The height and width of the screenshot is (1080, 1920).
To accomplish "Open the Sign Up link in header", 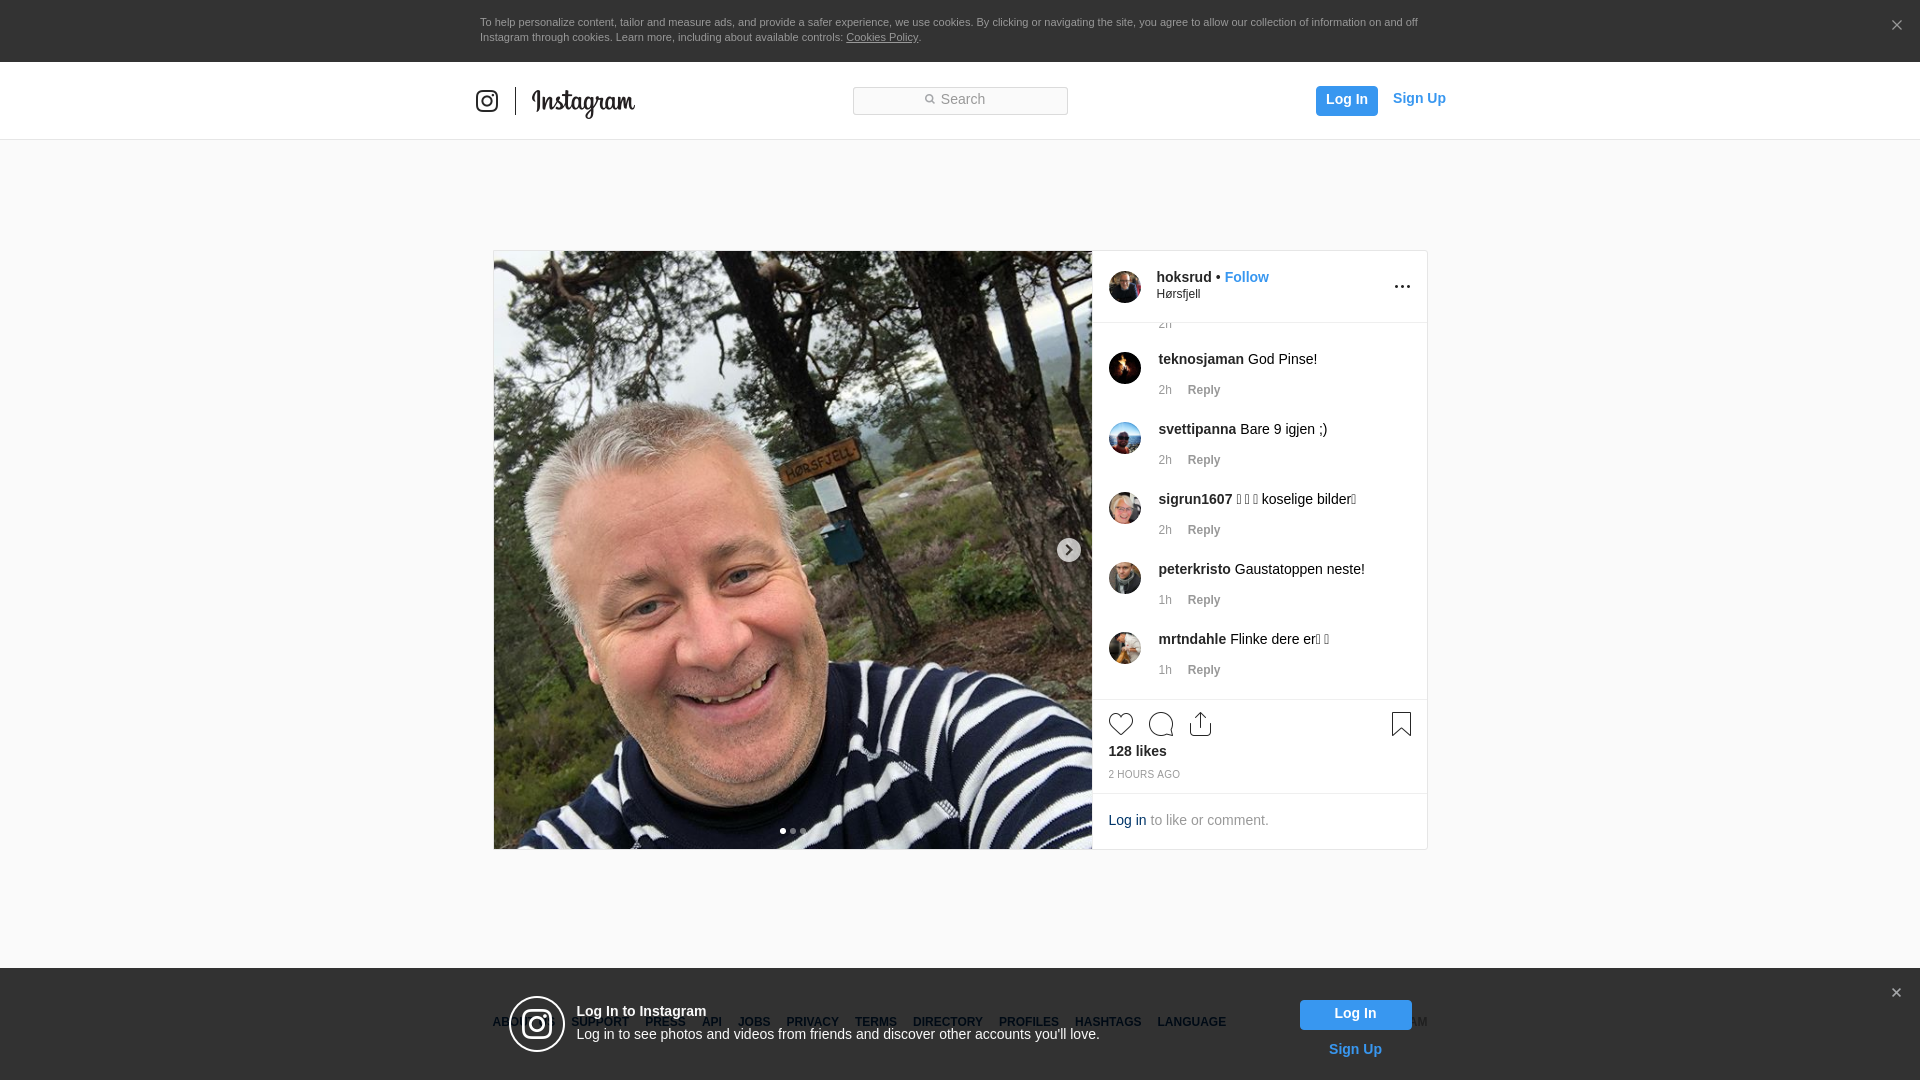I will 1418,98.
